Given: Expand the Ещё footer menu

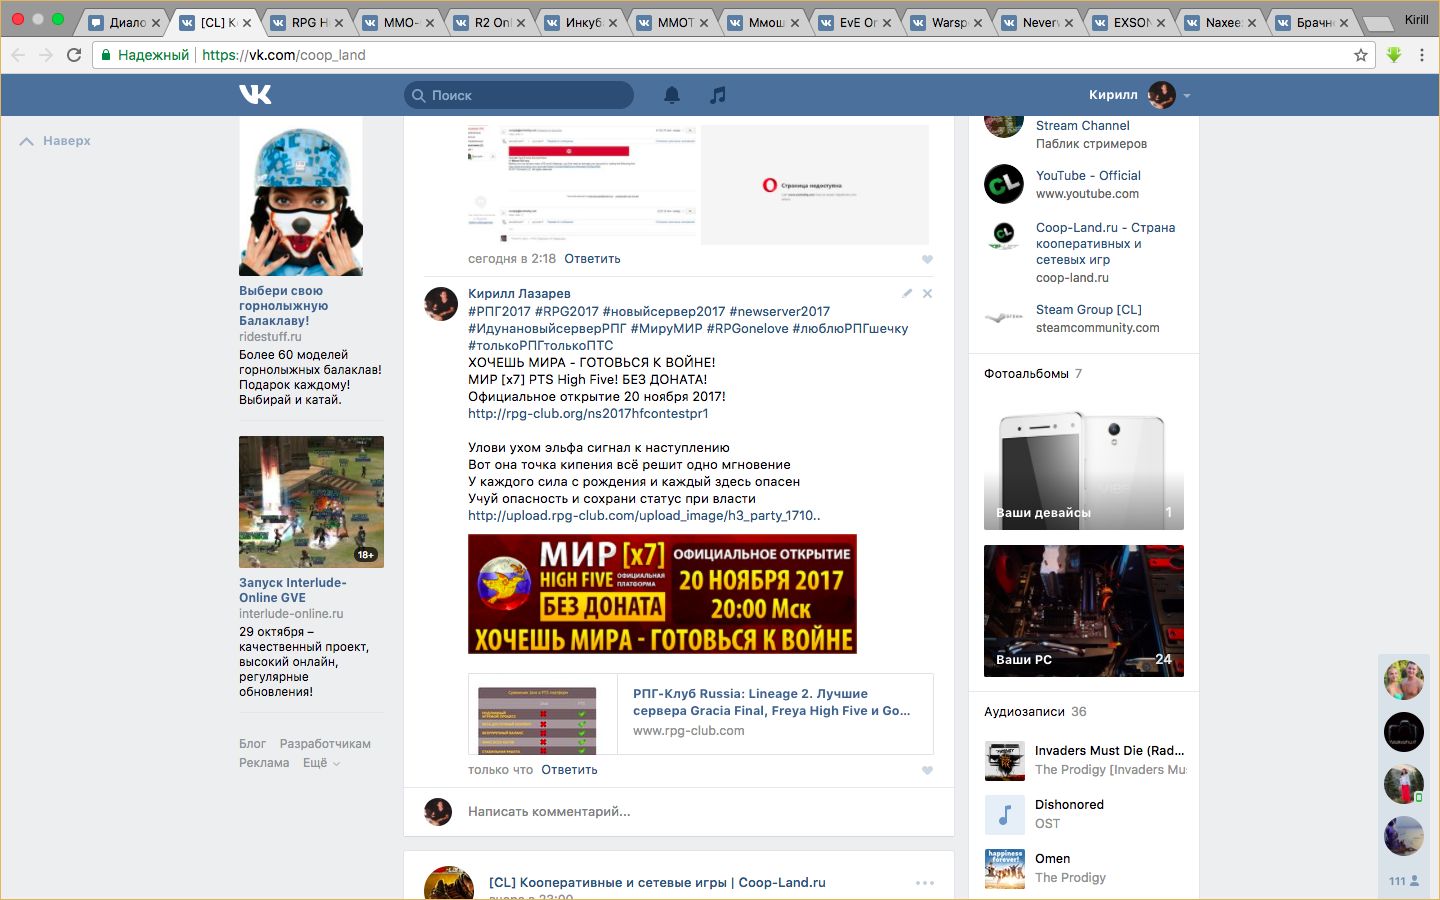Looking at the screenshot, I should (321, 763).
